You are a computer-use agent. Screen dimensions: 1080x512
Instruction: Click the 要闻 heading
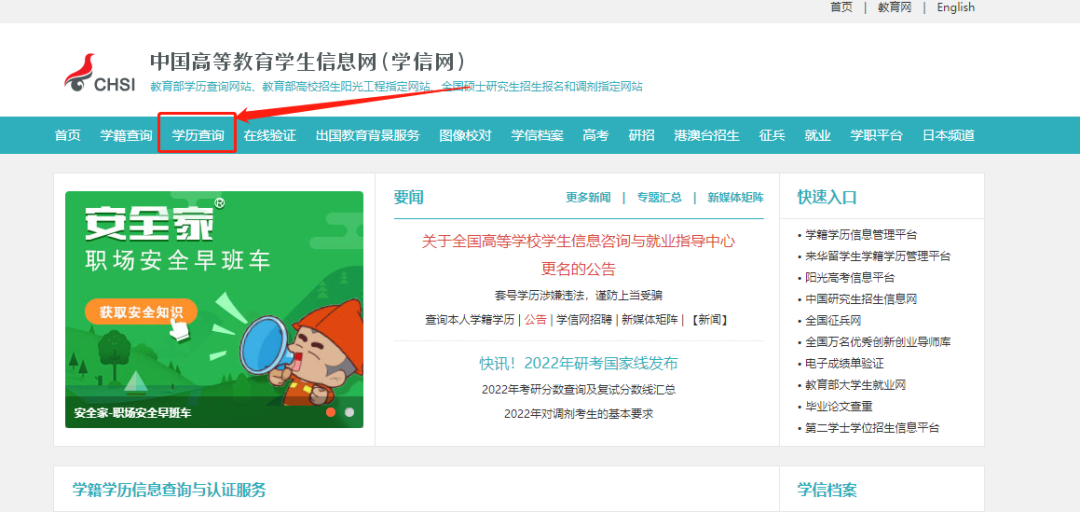[408, 197]
